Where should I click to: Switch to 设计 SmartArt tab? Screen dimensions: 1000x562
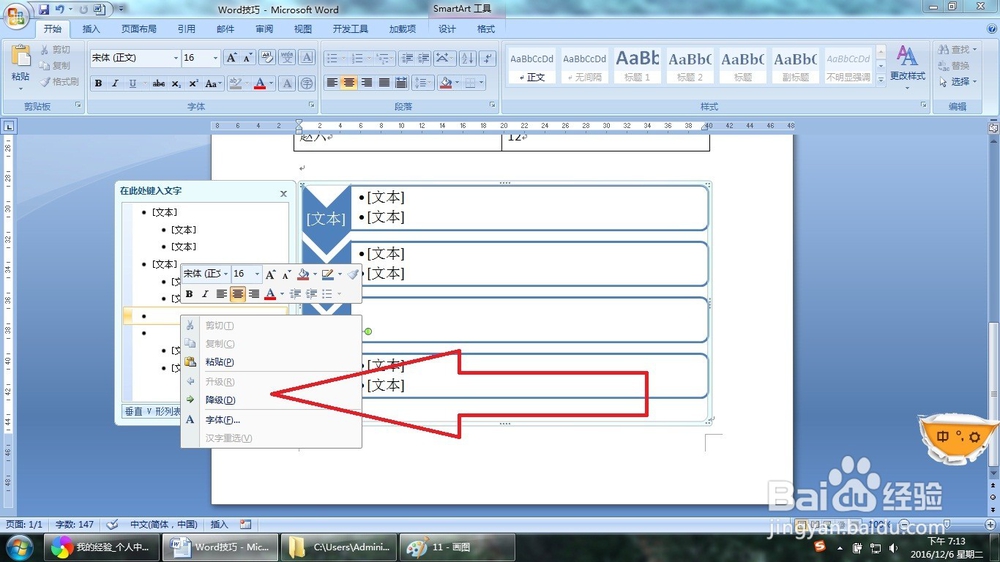[447, 29]
